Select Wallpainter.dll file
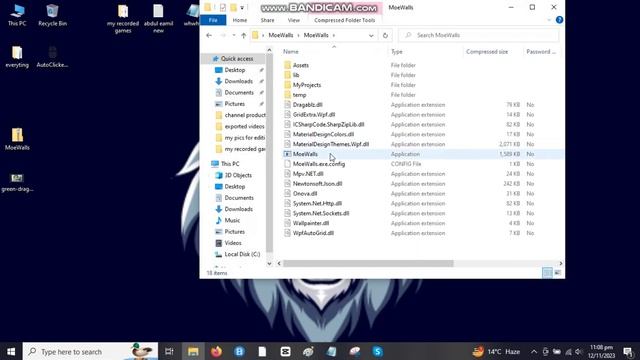The image size is (640, 360). pos(311,223)
